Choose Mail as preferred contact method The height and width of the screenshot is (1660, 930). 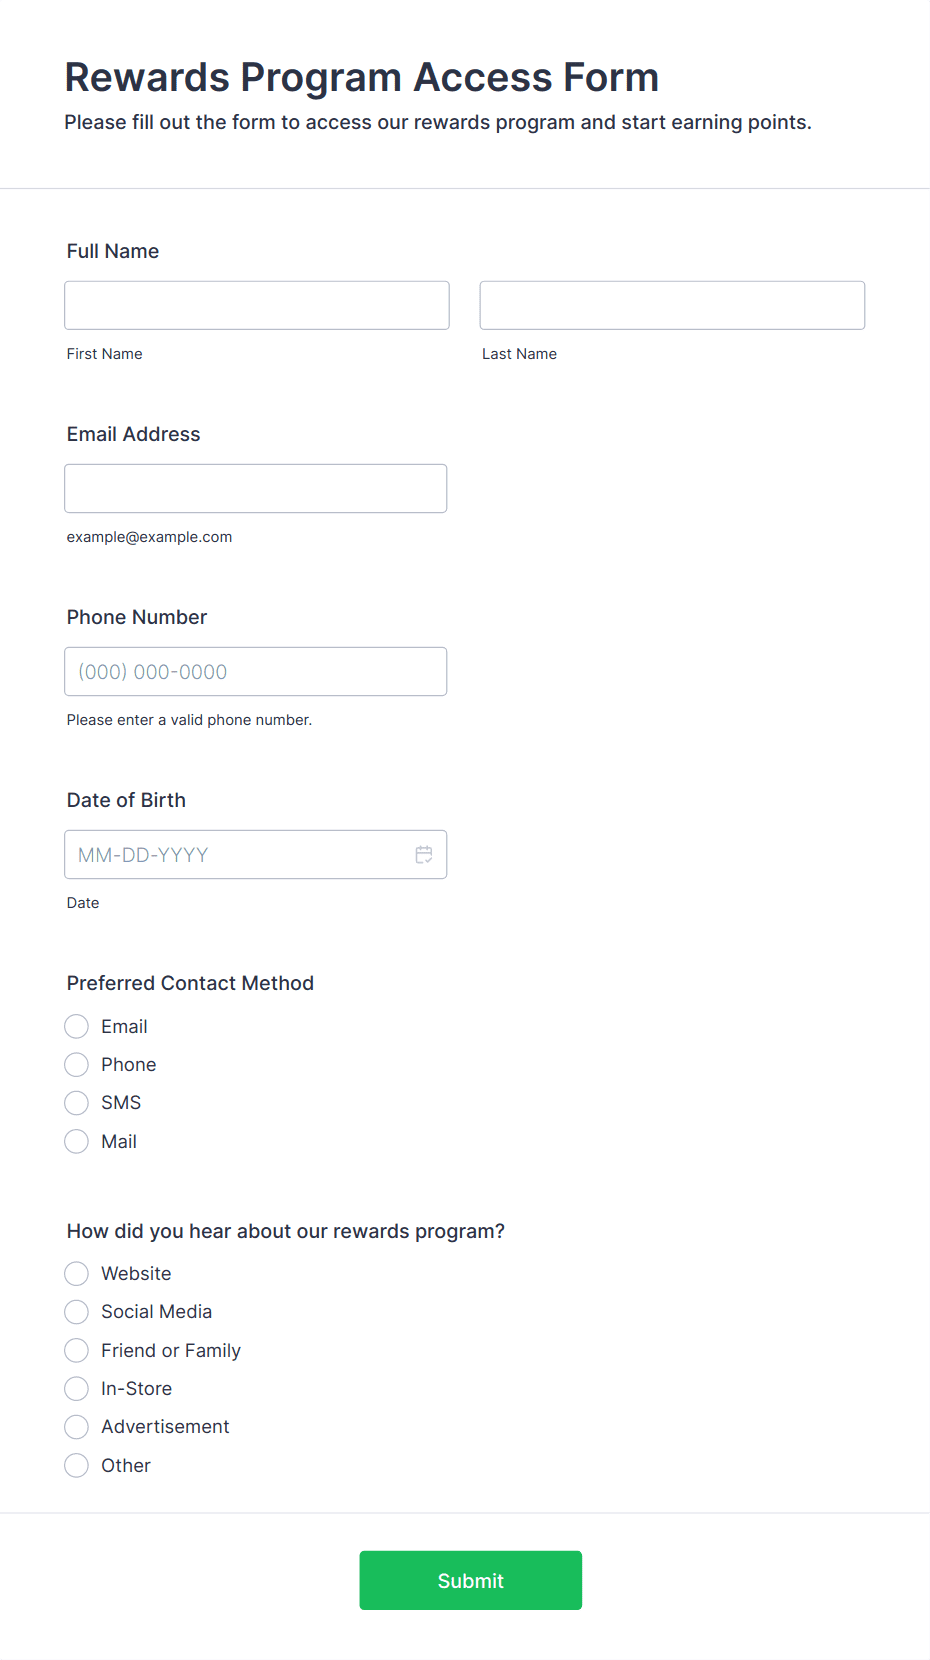point(77,1142)
